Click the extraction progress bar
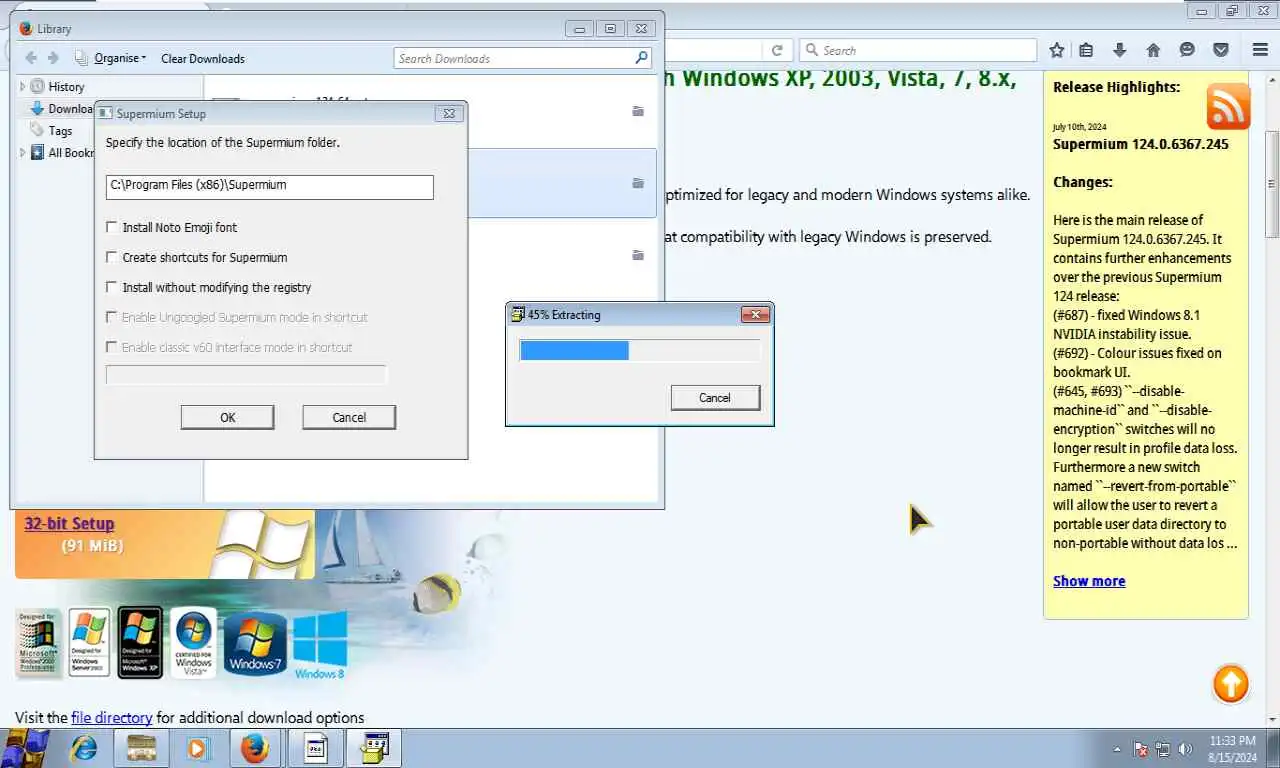The height and width of the screenshot is (768, 1280). click(640, 350)
